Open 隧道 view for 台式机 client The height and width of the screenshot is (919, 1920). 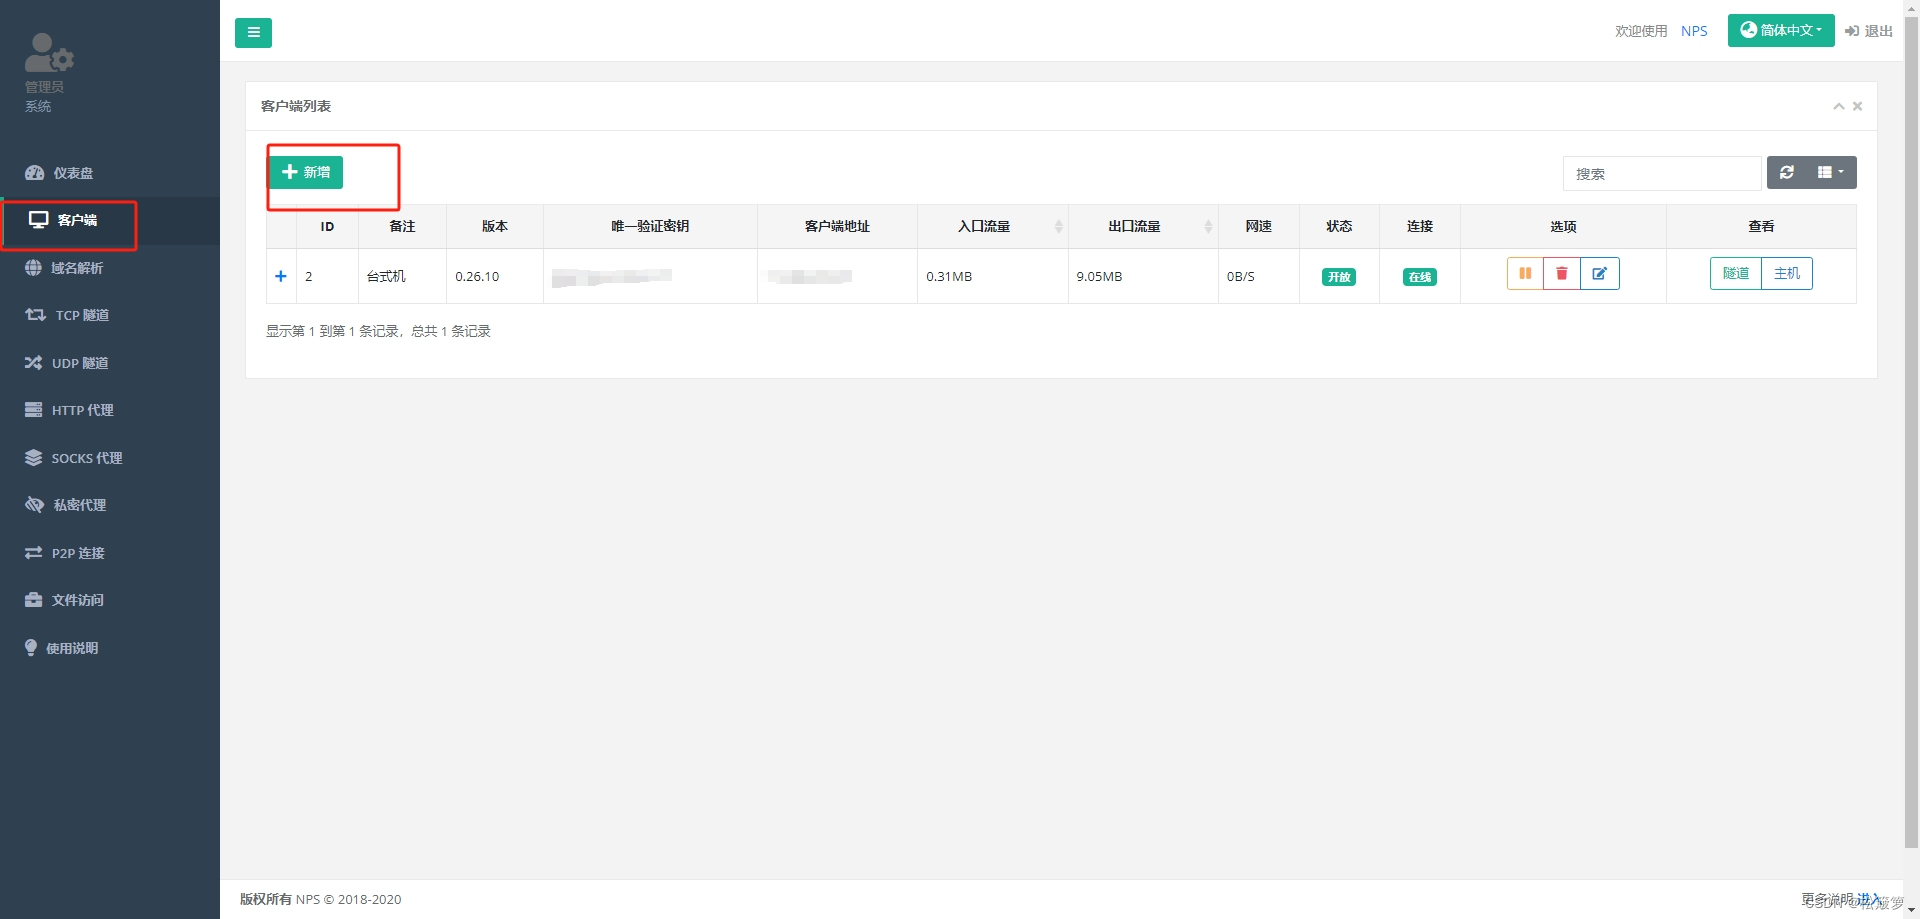1736,273
